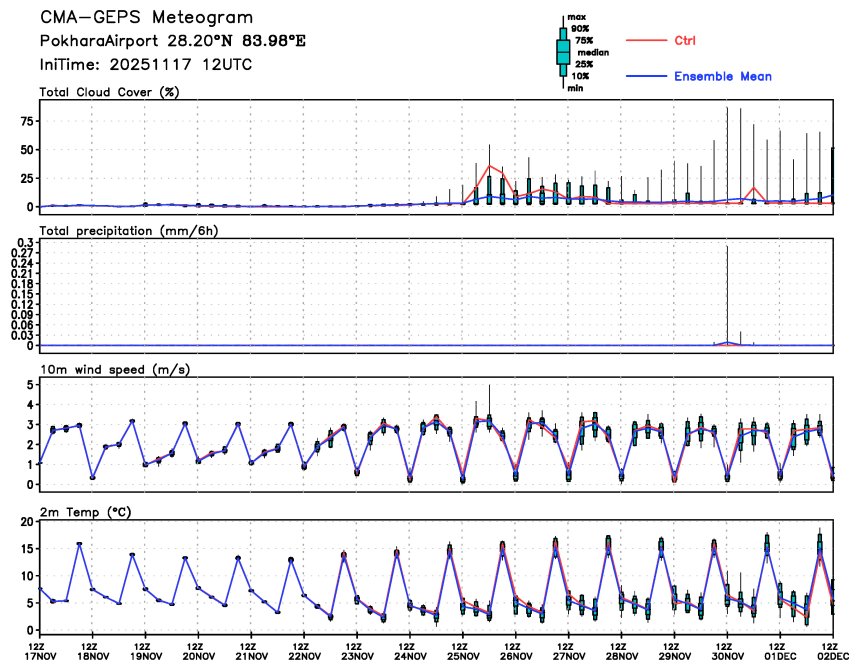Image resolution: width=860 pixels, height=672 pixels.
Task: Click the 12Z 19NOV time axis label
Action: click(146, 652)
